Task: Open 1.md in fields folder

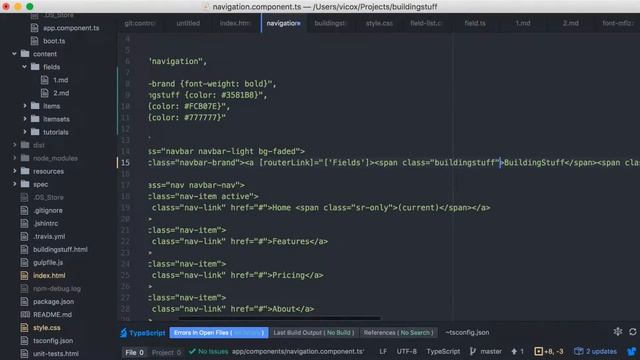Action: click(x=60, y=80)
